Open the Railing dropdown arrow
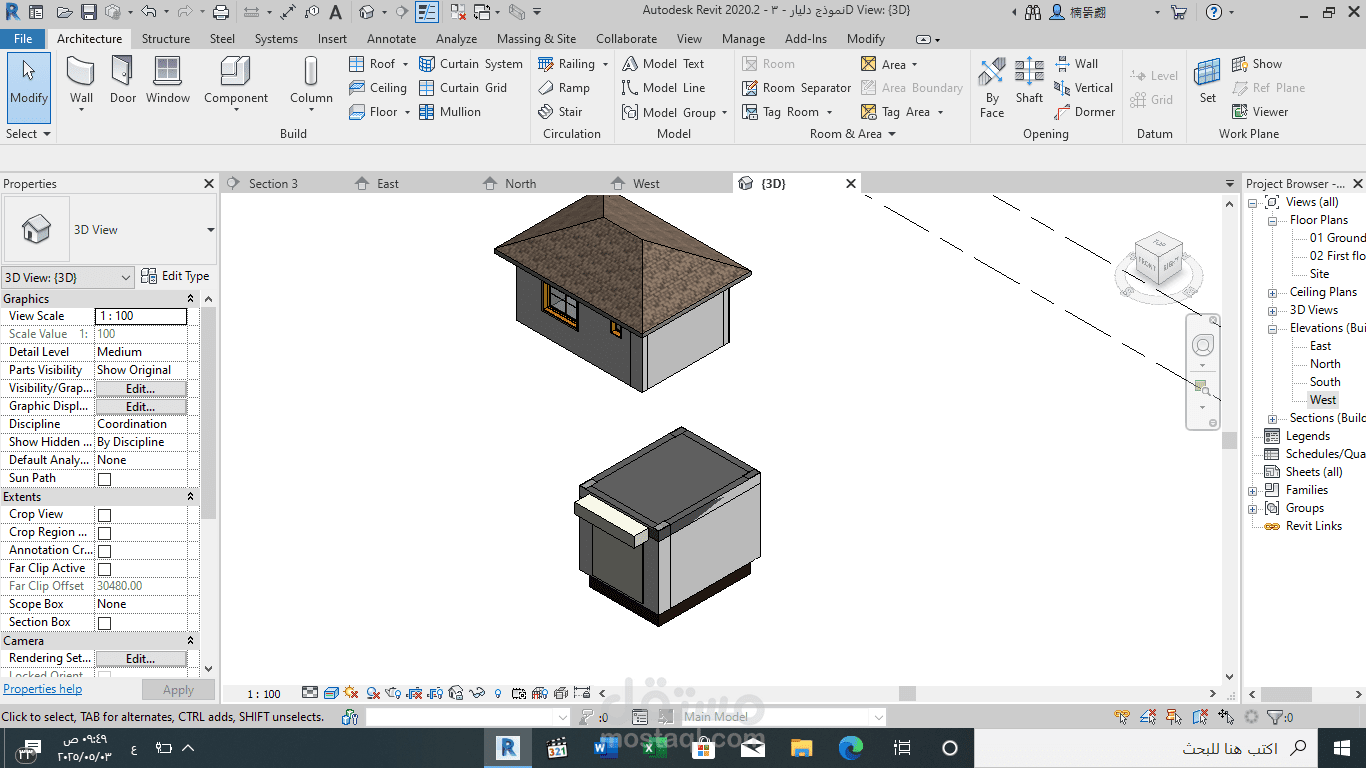The width and height of the screenshot is (1366, 768). (x=604, y=64)
